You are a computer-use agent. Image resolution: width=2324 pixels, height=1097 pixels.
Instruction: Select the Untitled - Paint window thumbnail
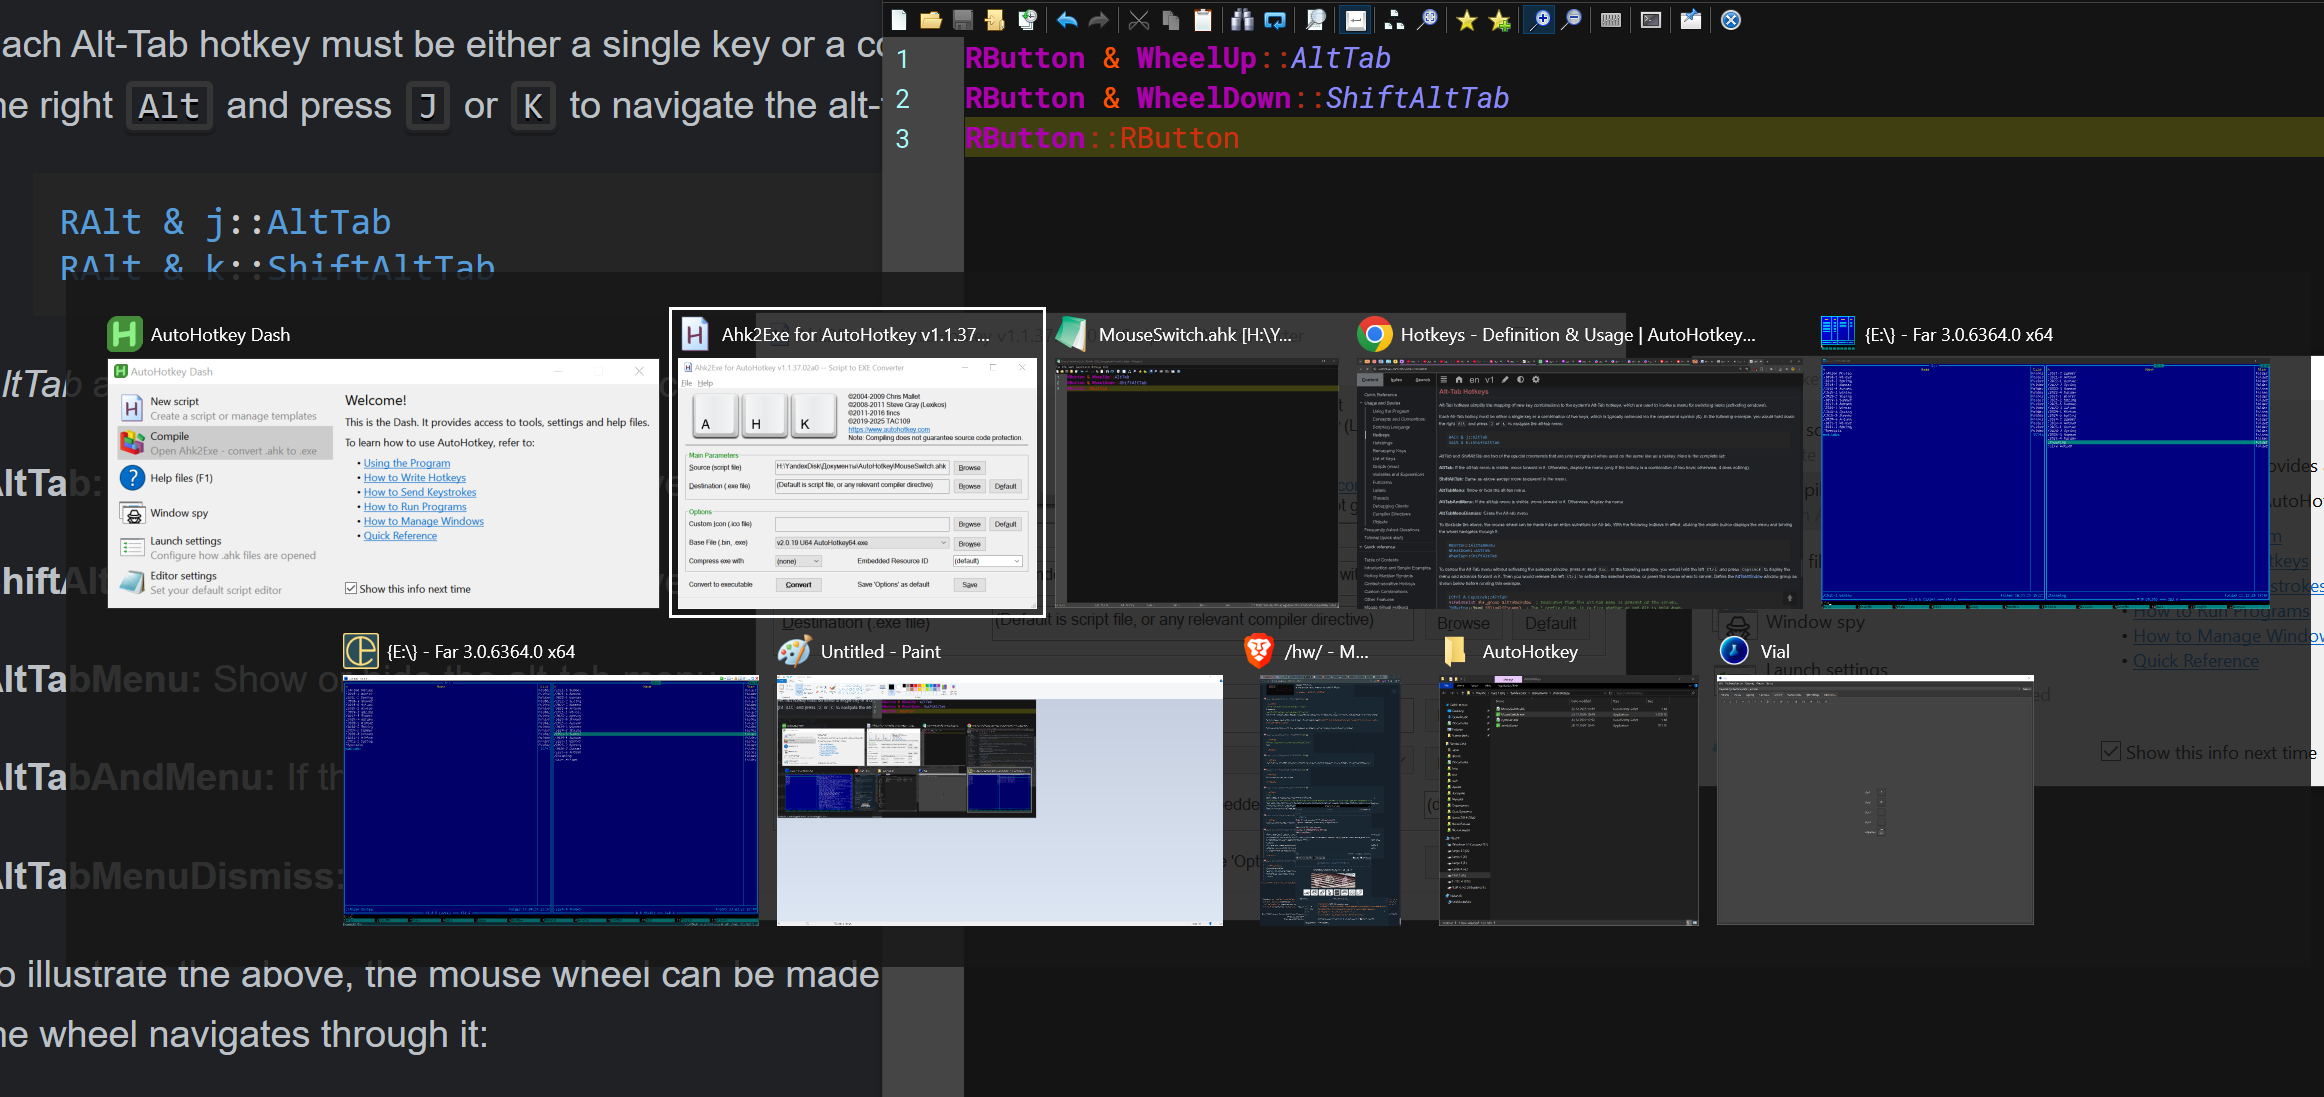click(x=999, y=799)
